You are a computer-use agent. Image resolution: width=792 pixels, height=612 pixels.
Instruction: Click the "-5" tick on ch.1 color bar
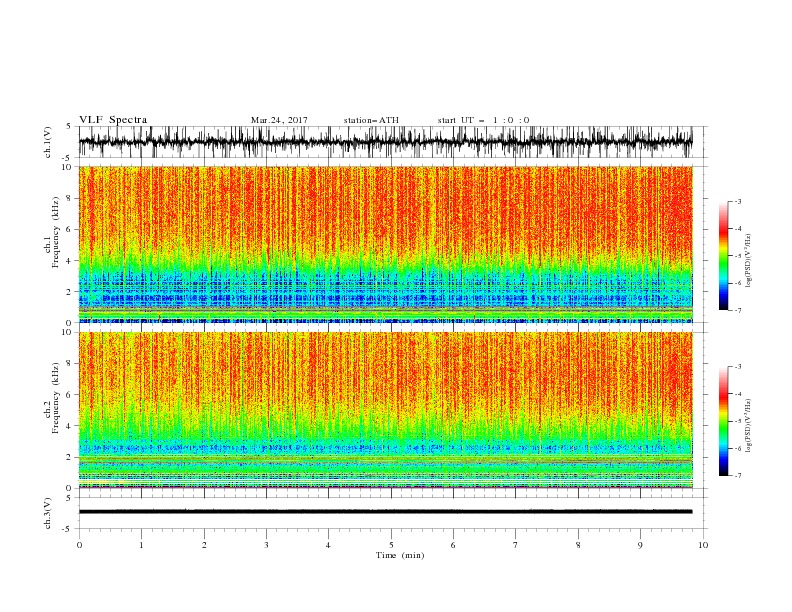click(x=738, y=256)
